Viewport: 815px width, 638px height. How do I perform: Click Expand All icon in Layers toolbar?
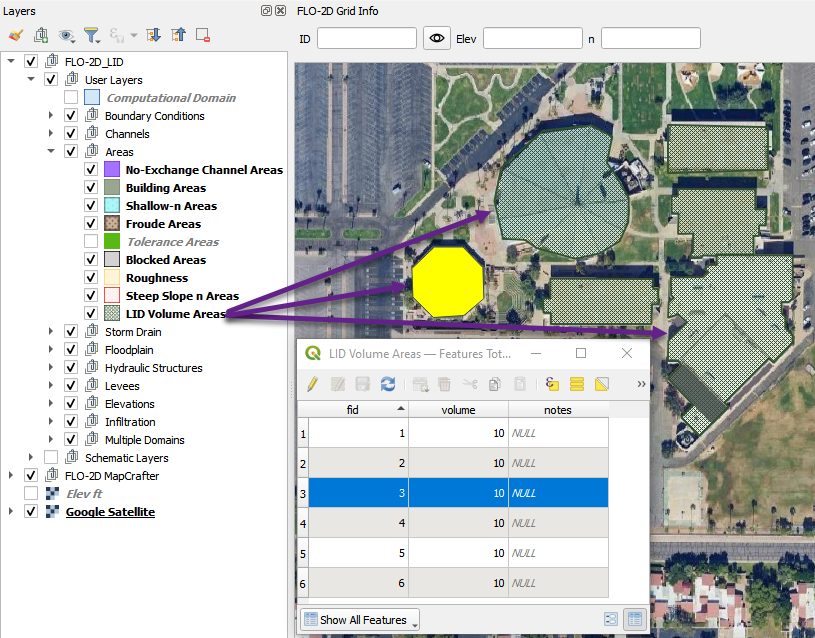click(x=153, y=35)
